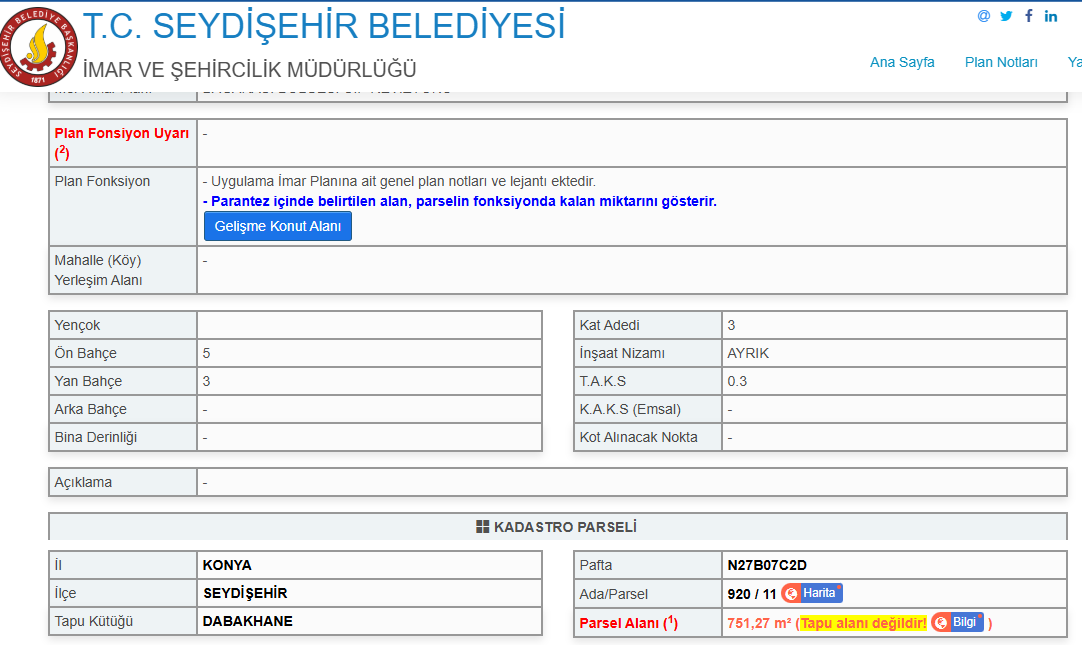This screenshot has width=1082, height=645.
Task: Click the globe icon on Bilgi button
Action: pos(941,622)
